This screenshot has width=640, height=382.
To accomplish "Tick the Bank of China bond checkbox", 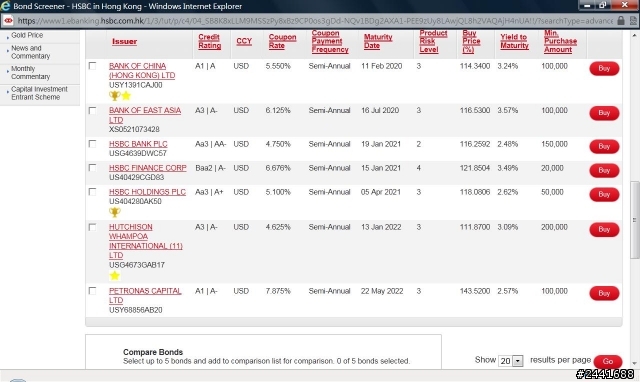I will [x=93, y=66].
